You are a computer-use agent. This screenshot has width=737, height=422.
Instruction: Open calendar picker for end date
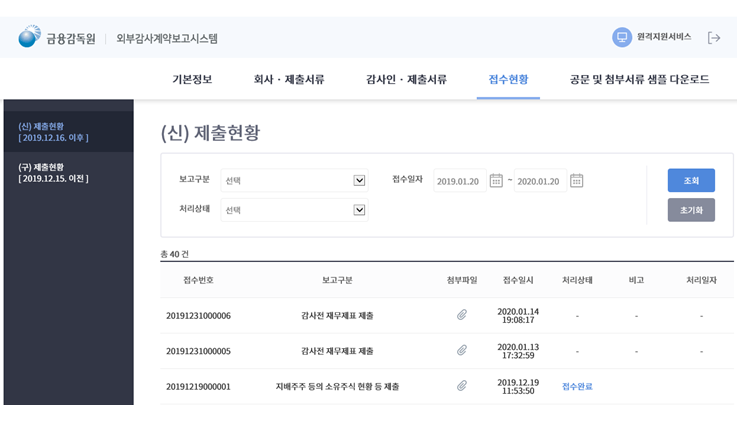click(x=576, y=181)
